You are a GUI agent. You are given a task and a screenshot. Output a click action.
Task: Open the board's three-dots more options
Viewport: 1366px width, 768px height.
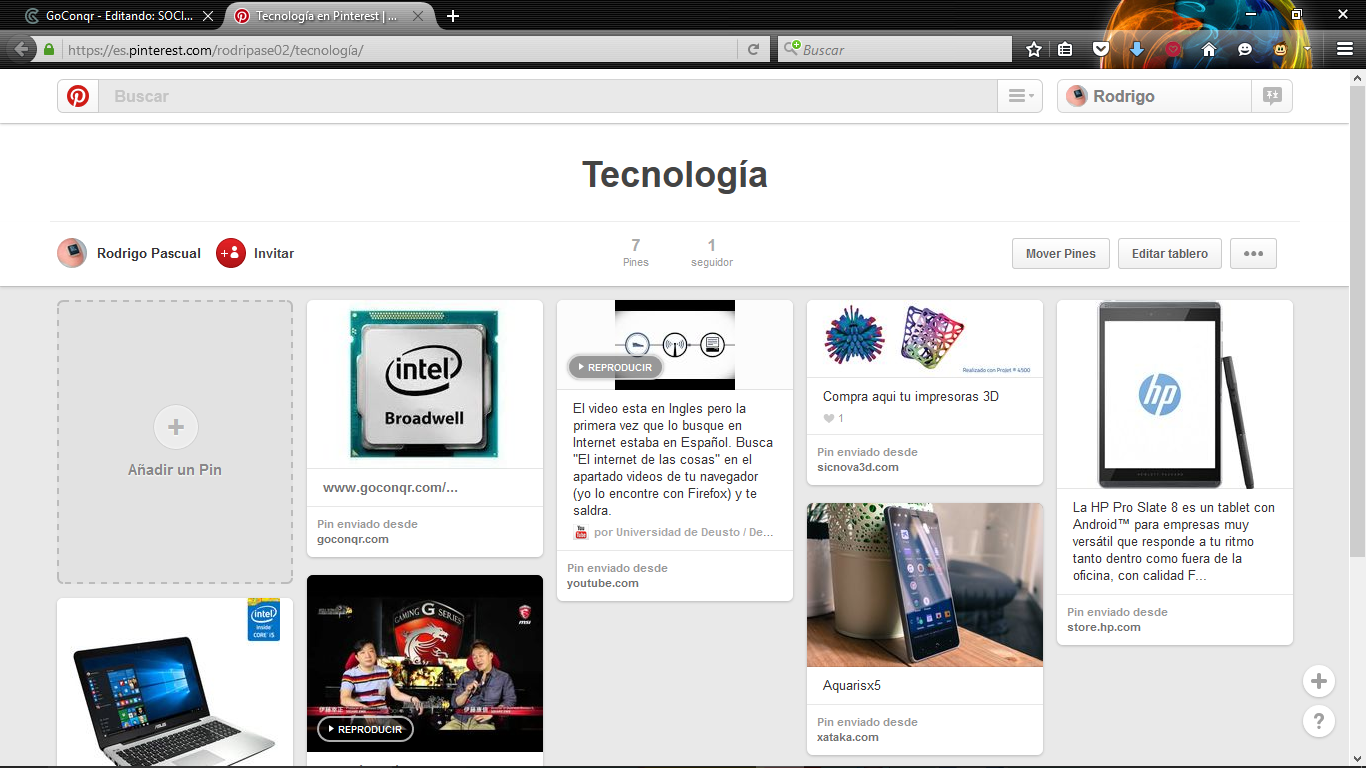tap(1253, 253)
